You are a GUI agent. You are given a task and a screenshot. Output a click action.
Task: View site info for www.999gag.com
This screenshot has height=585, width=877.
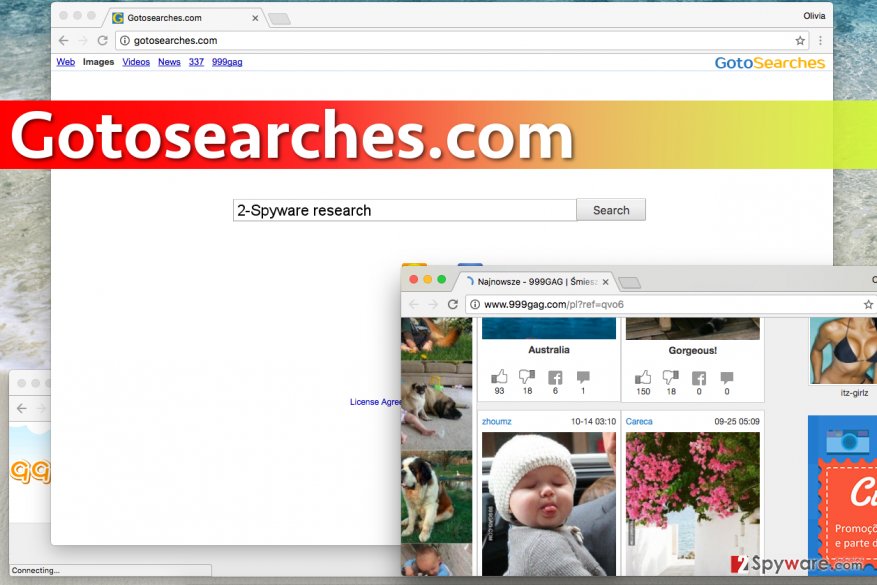[474, 304]
